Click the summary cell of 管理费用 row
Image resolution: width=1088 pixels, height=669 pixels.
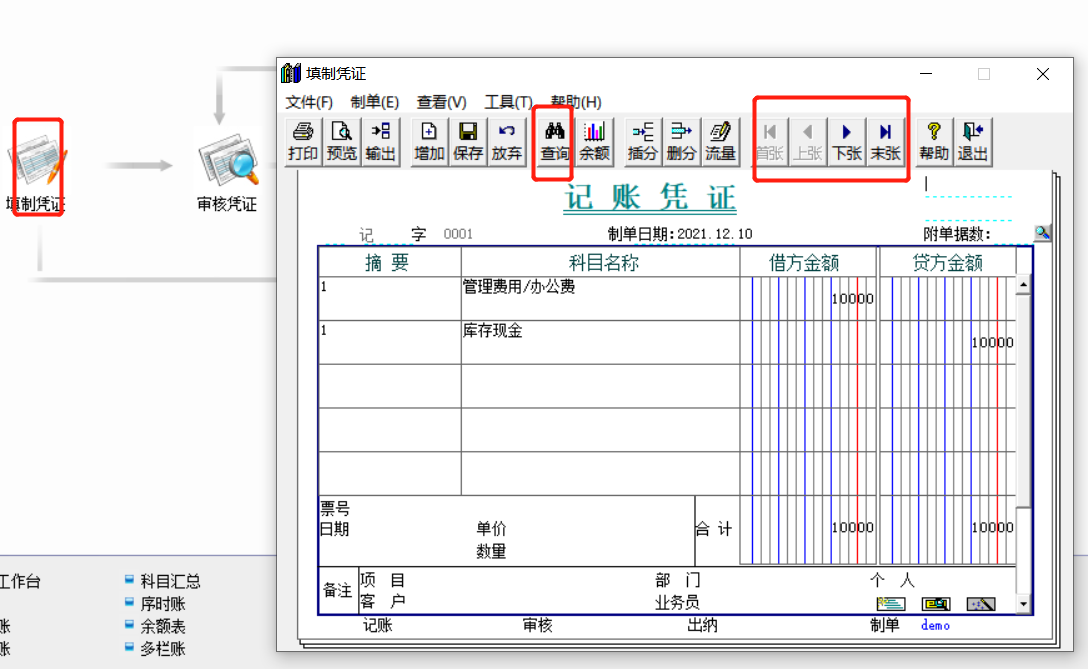(389, 298)
